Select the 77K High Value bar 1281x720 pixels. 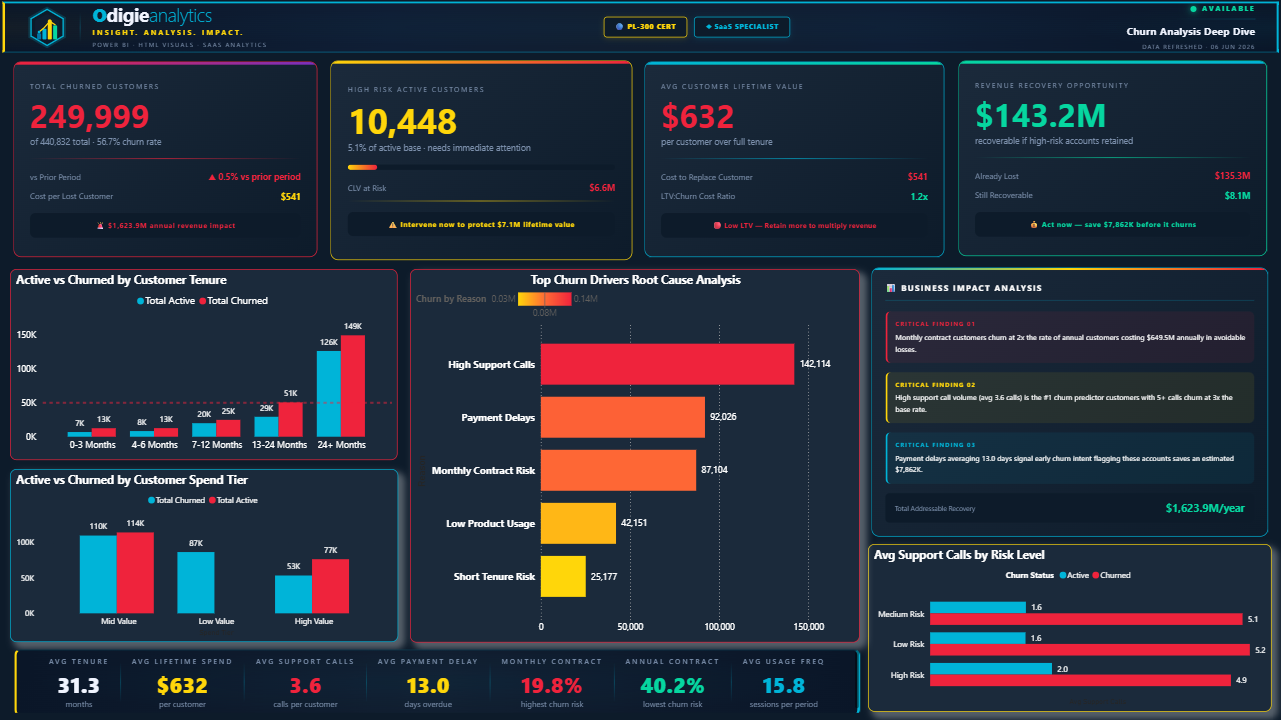click(x=331, y=586)
